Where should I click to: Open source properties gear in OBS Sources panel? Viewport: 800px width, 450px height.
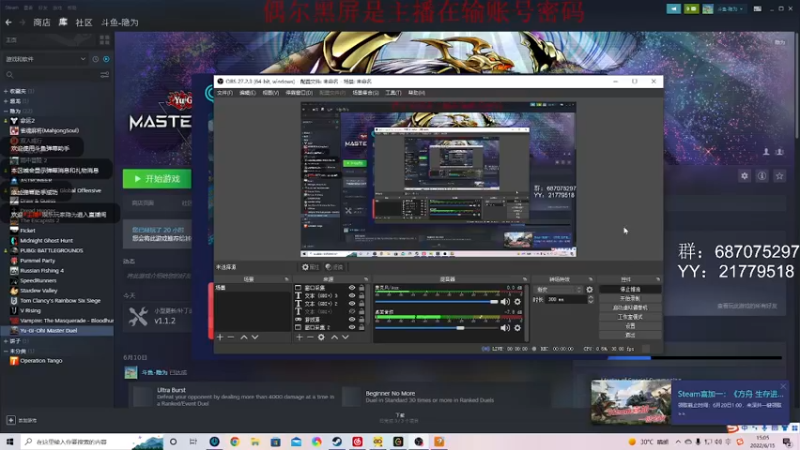click(x=321, y=337)
